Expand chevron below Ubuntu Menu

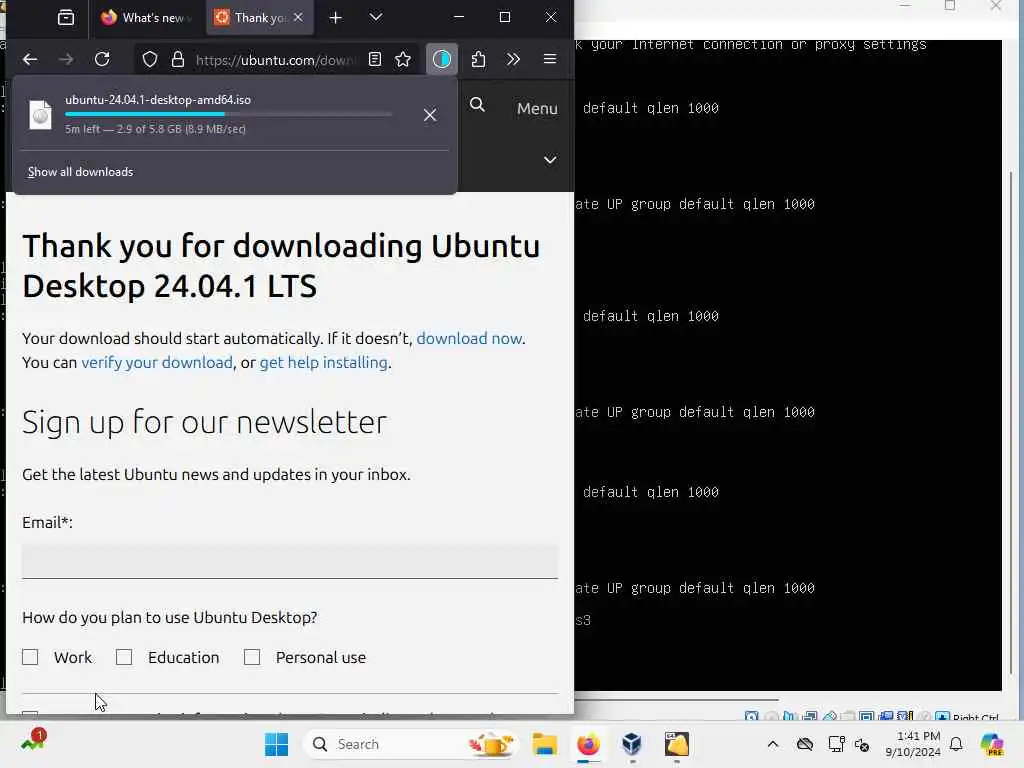(551, 160)
